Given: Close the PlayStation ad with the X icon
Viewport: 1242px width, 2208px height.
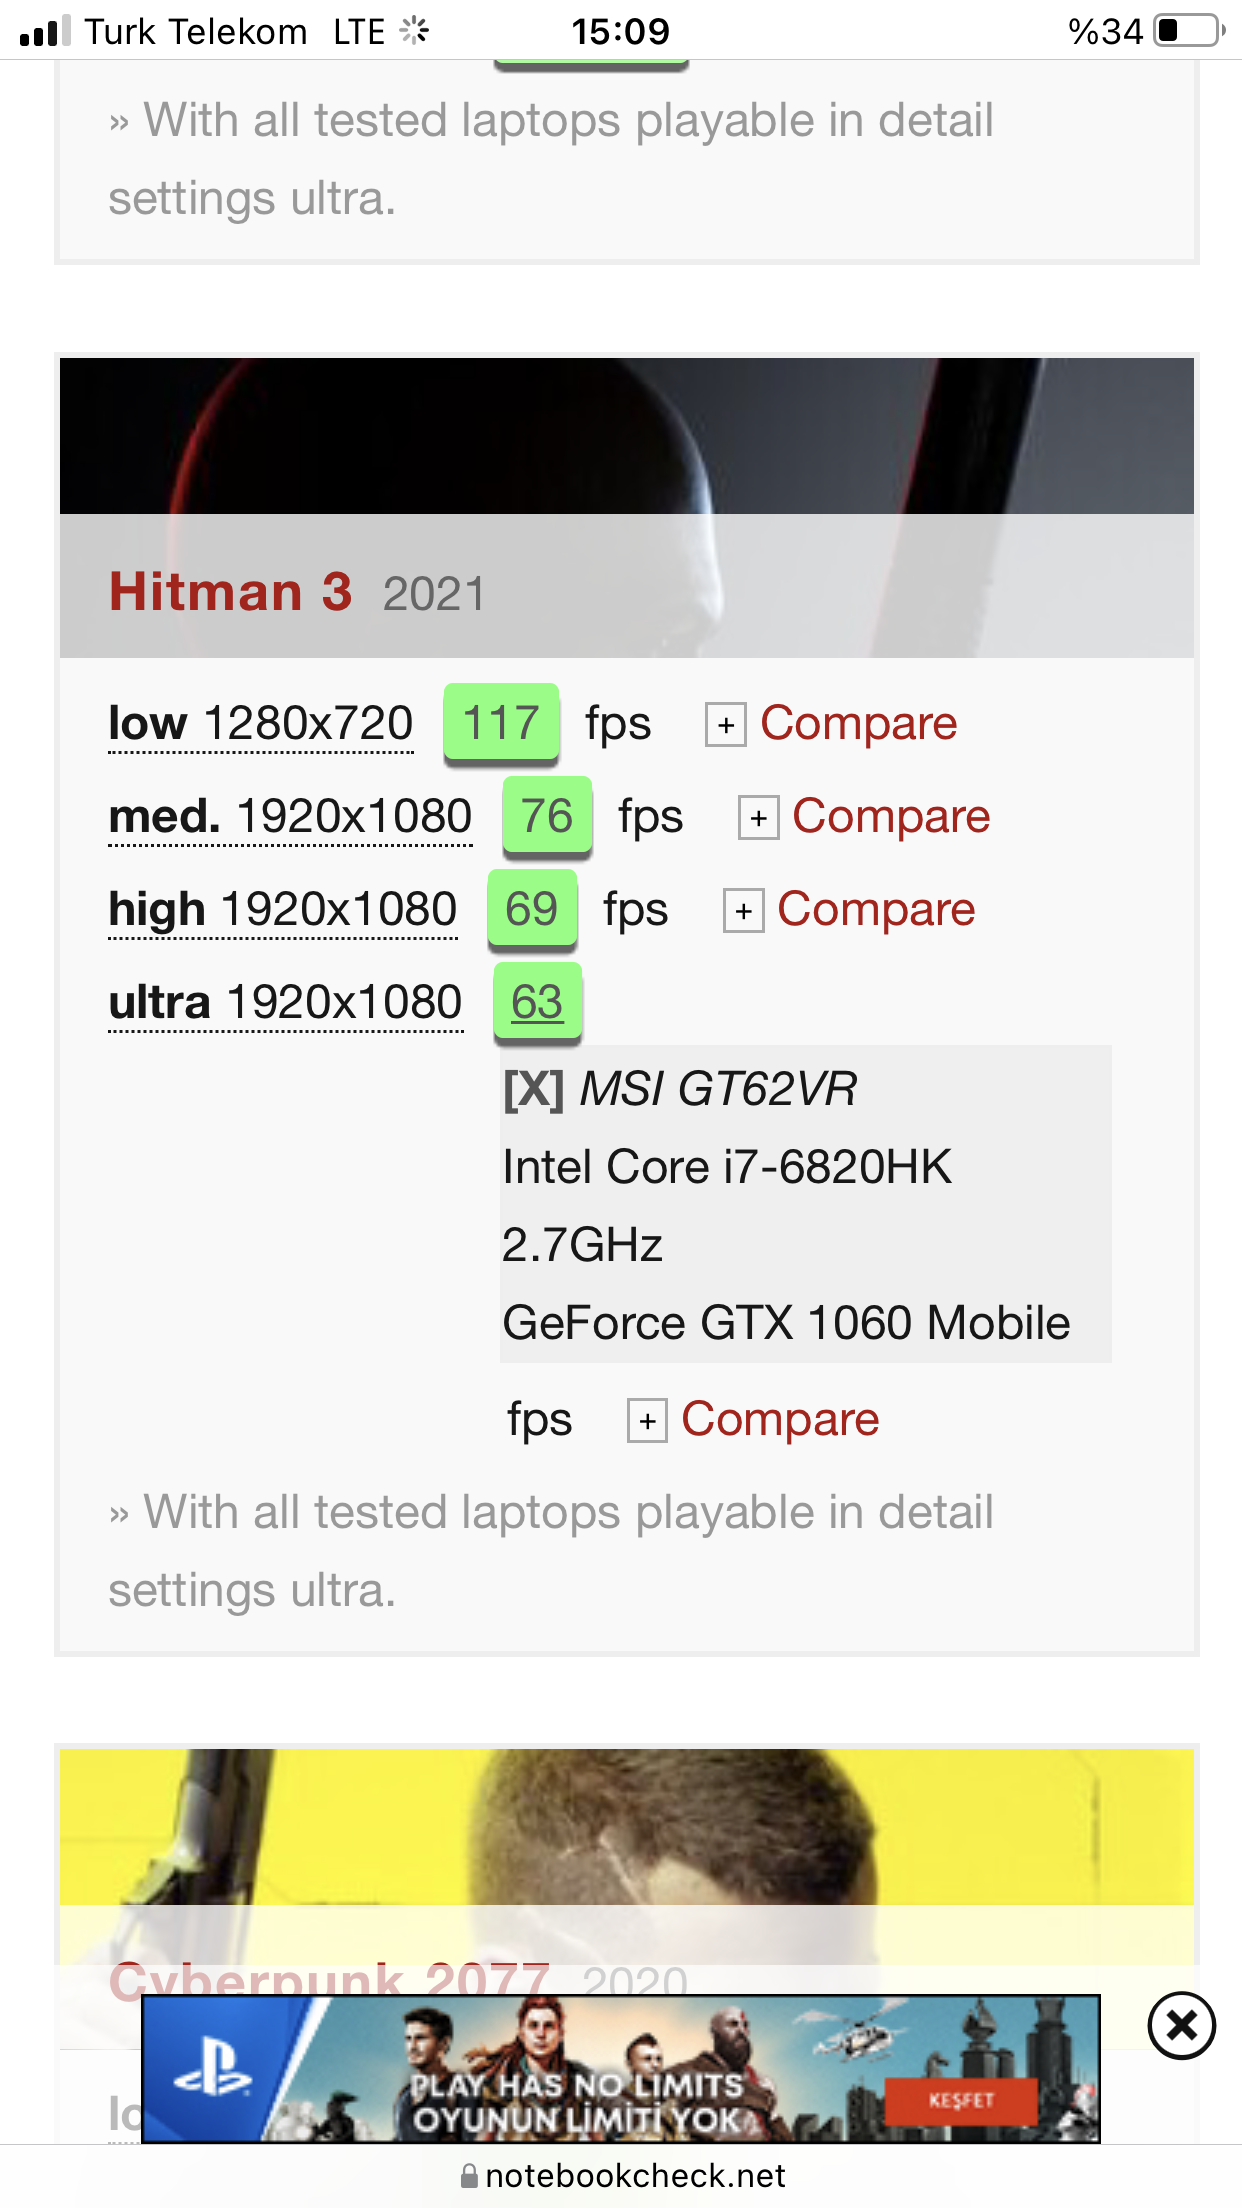Looking at the screenshot, I should 1181,2025.
